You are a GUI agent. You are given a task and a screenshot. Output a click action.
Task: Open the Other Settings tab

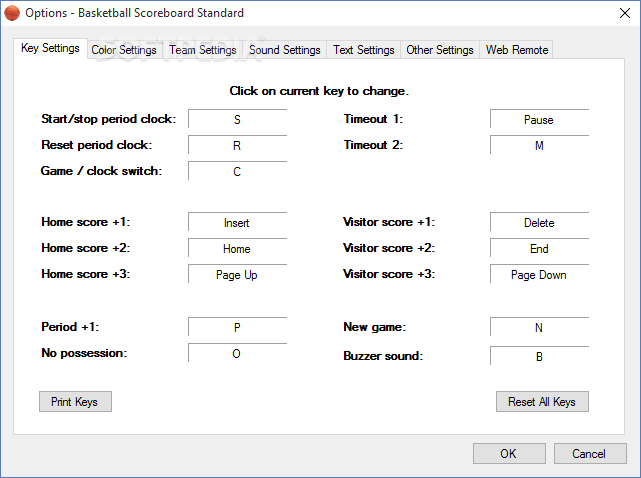440,50
